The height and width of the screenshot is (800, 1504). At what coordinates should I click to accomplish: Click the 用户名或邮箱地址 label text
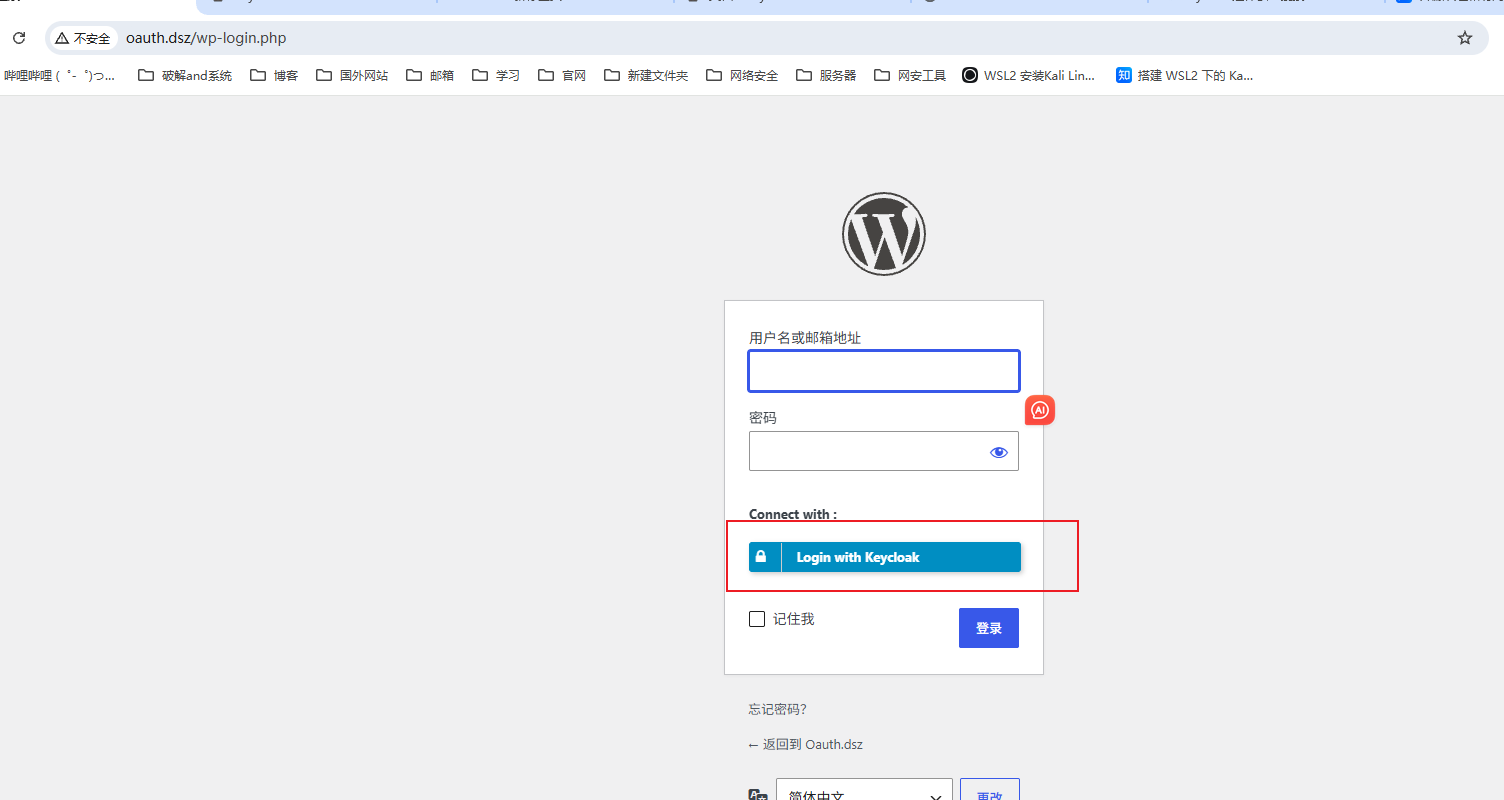coord(805,338)
